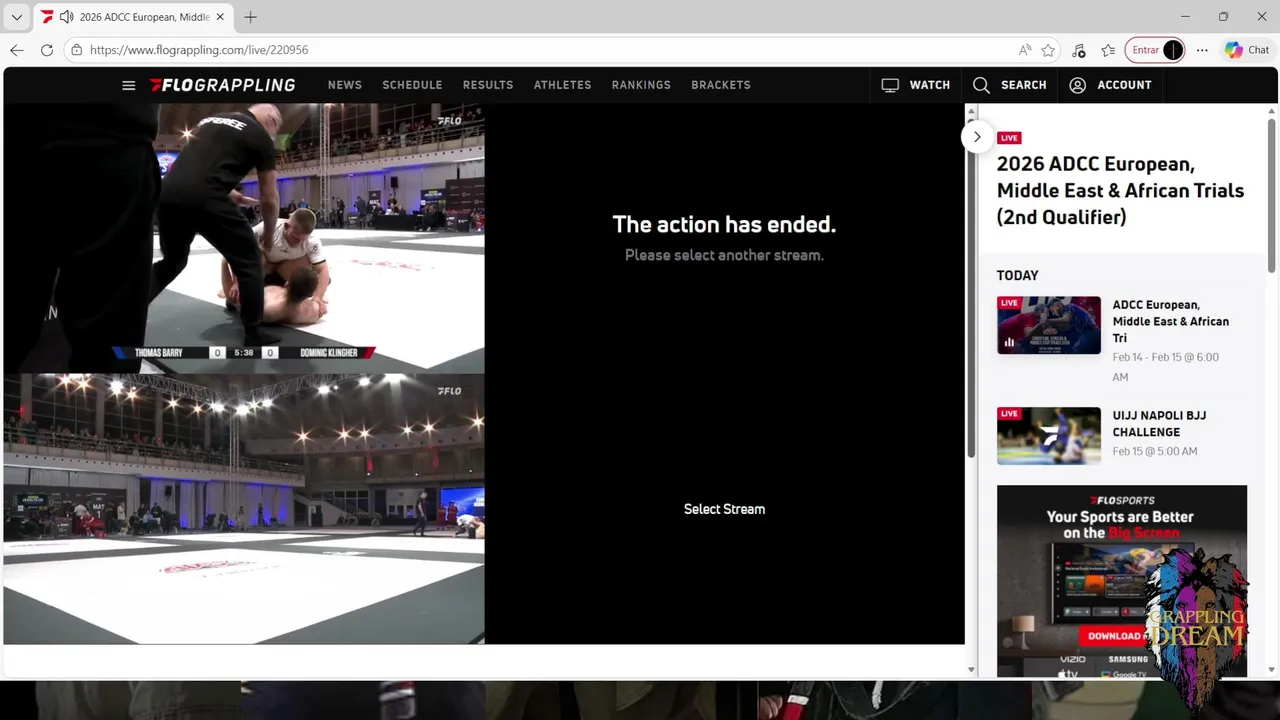Click the player area vertical scrollbar
Viewport: 1280px width, 720px height.
pyautogui.click(x=970, y=290)
